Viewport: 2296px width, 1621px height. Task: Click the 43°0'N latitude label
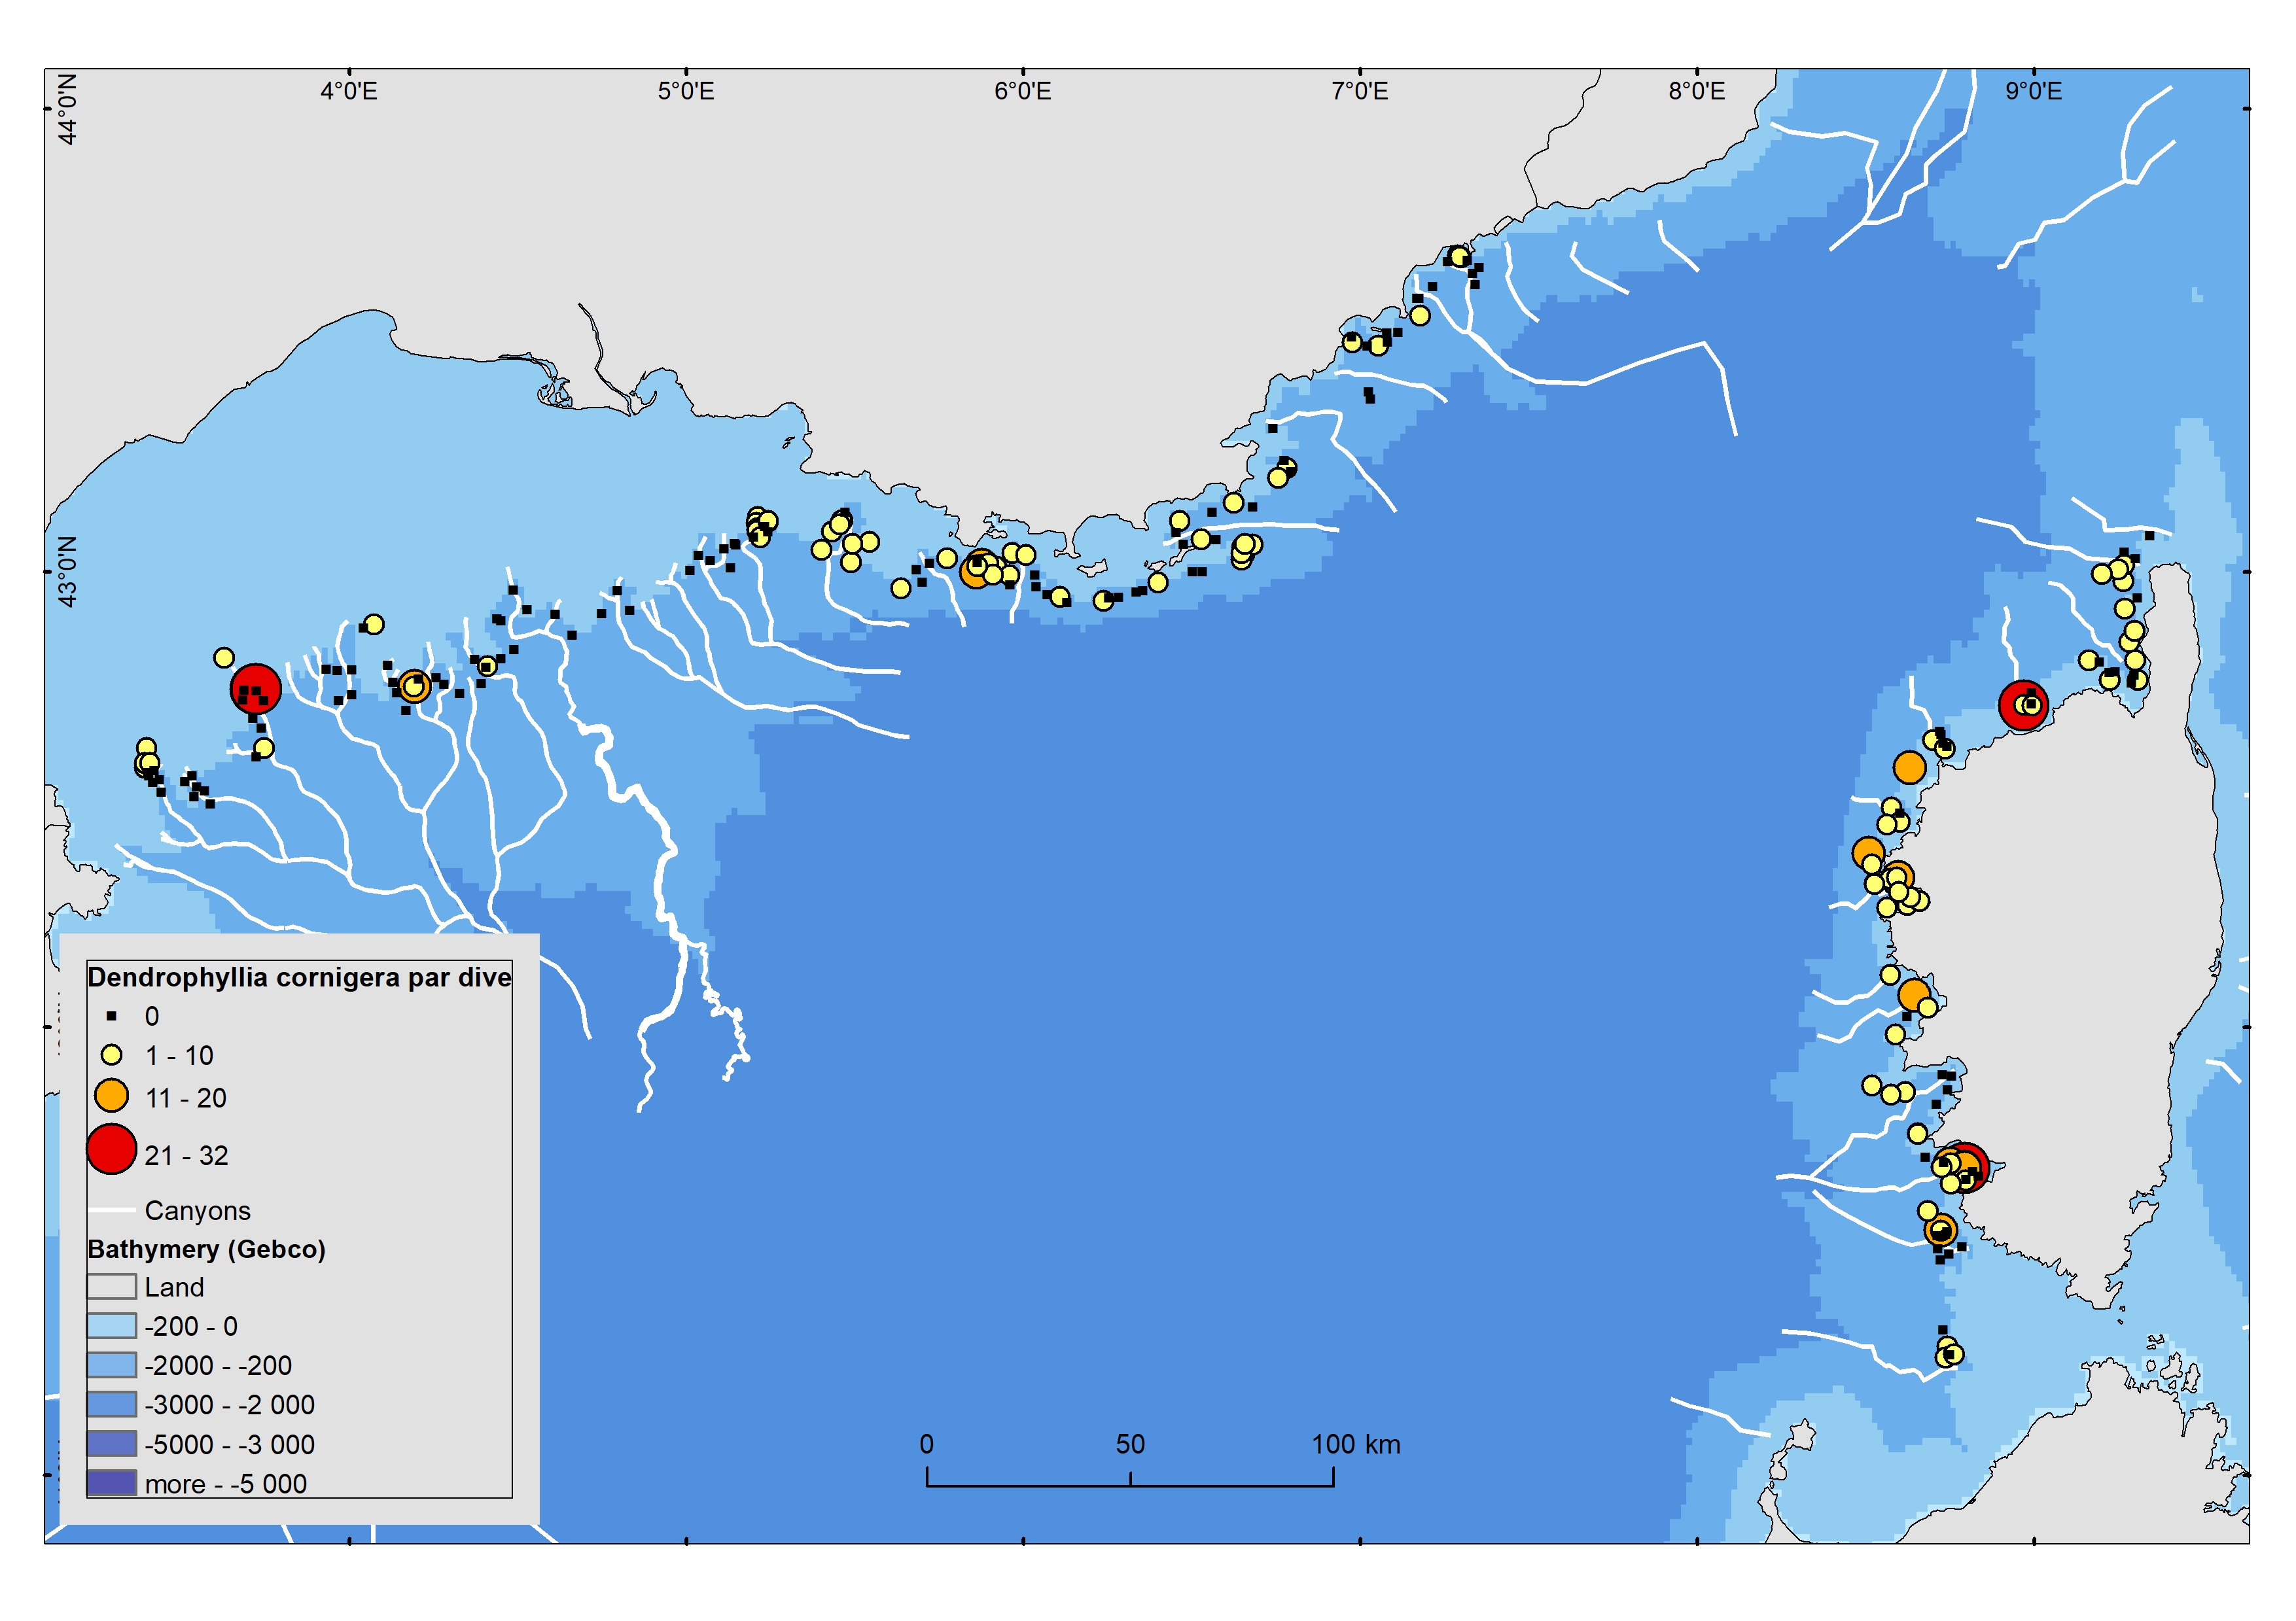coord(67,572)
